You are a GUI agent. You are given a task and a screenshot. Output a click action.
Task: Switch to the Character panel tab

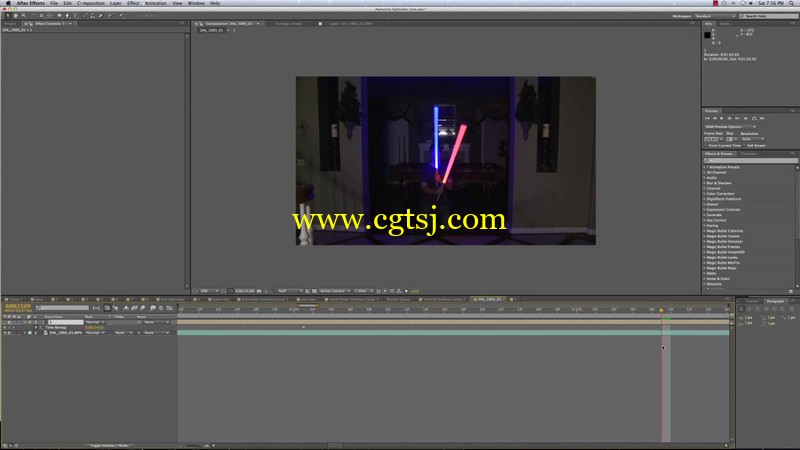pyautogui.click(x=749, y=154)
